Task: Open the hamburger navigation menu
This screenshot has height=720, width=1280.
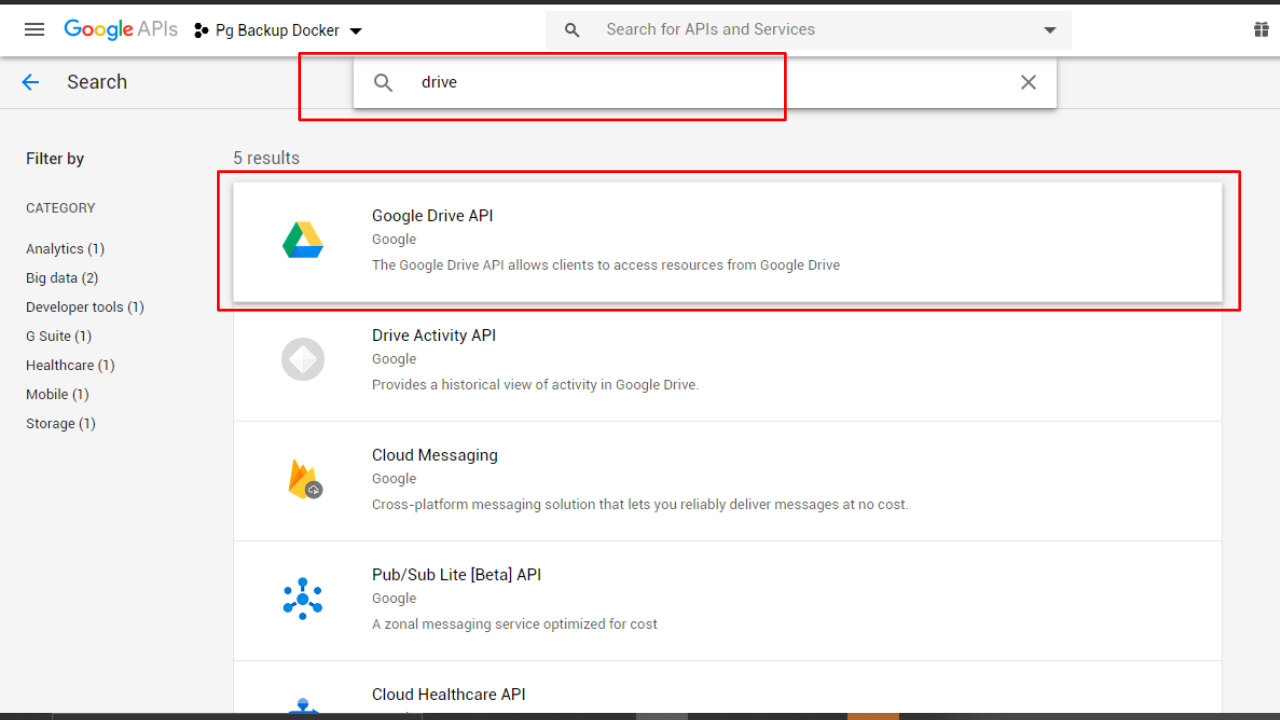Action: coord(34,30)
